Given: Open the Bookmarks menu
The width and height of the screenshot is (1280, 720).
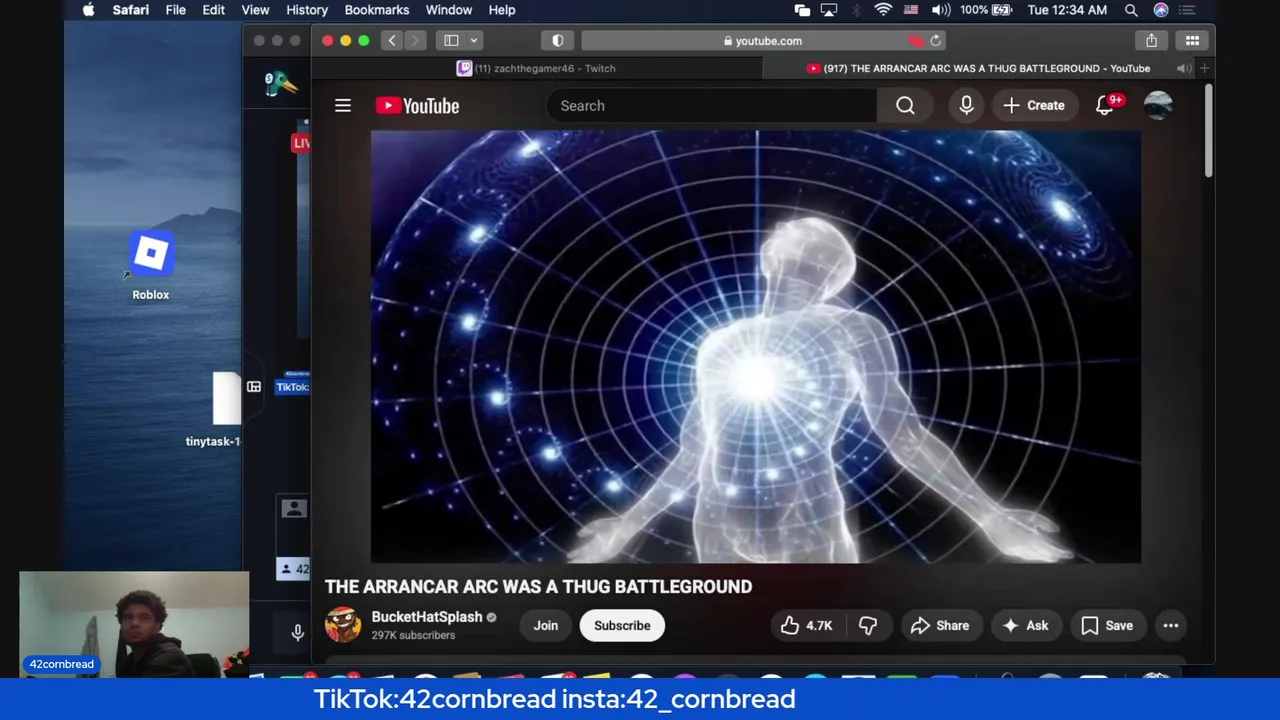Looking at the screenshot, I should click(376, 10).
